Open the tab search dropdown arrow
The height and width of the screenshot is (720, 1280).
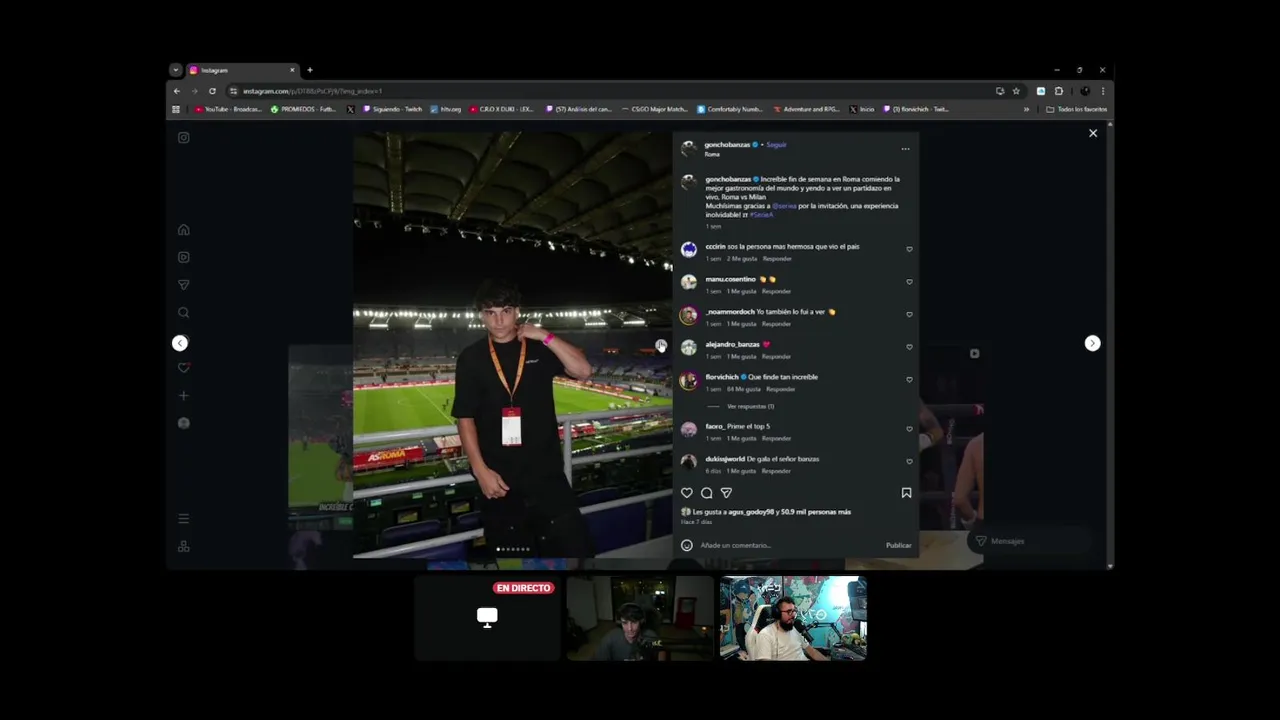(176, 70)
